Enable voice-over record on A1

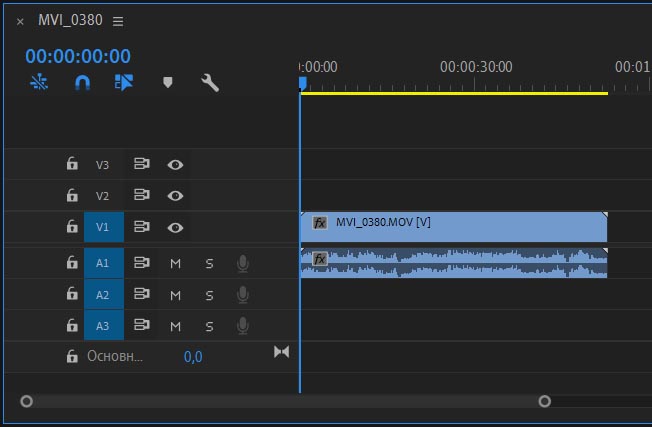pos(243,264)
